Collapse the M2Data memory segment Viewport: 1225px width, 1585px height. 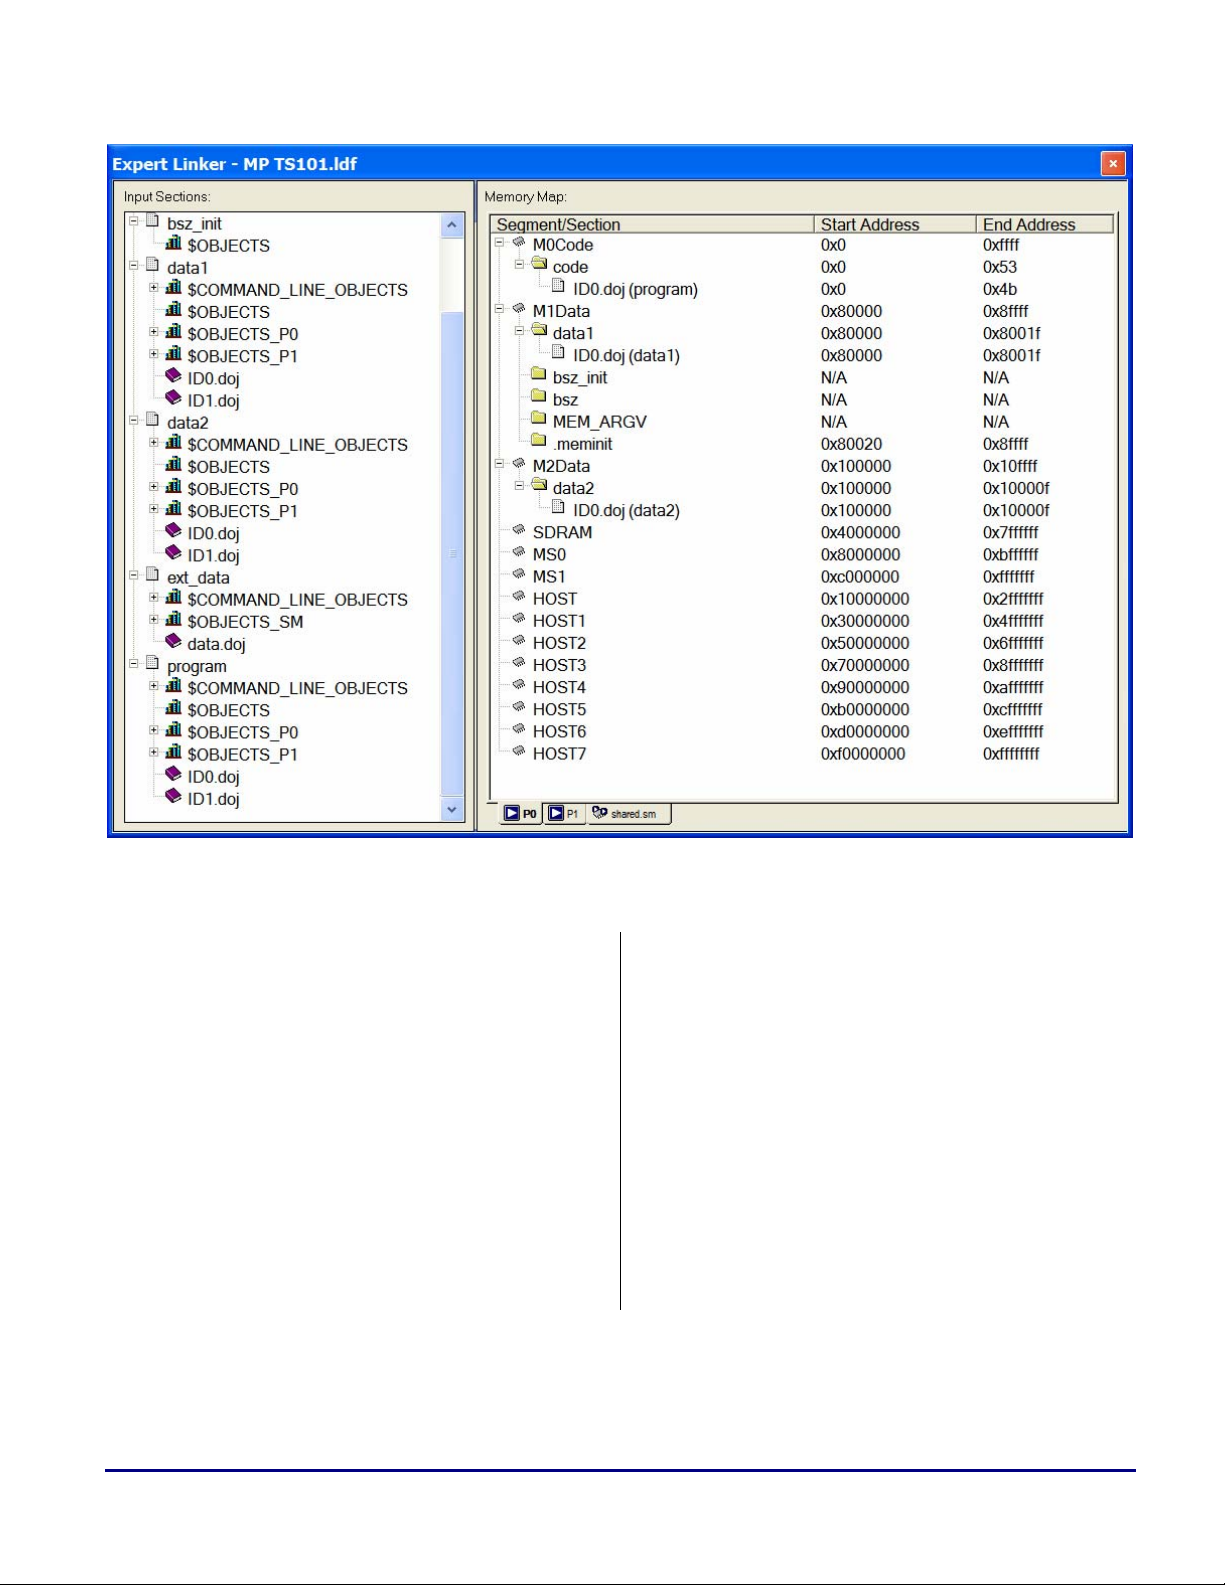(499, 464)
